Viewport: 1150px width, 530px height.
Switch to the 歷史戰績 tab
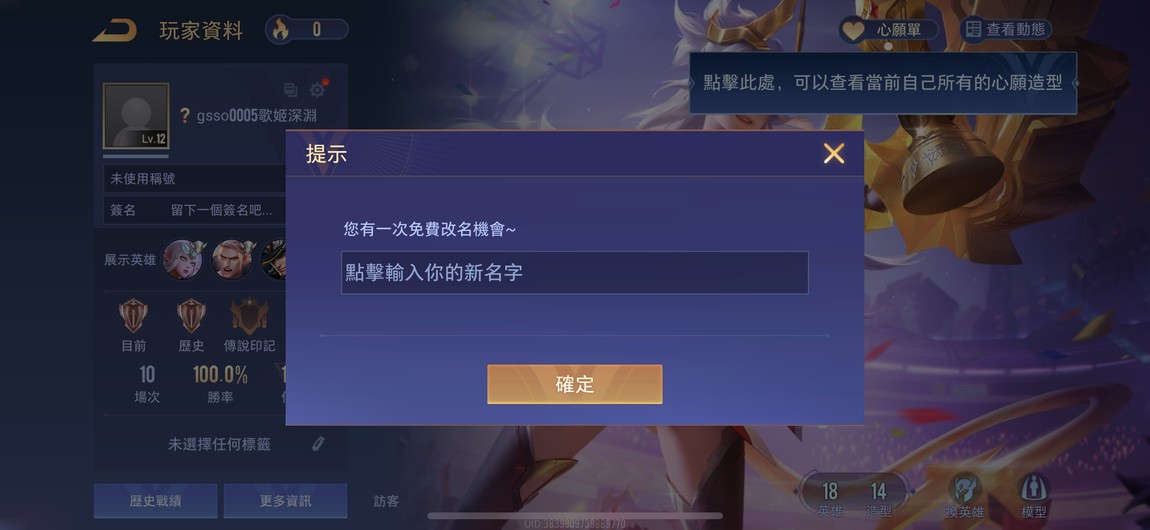(155, 501)
